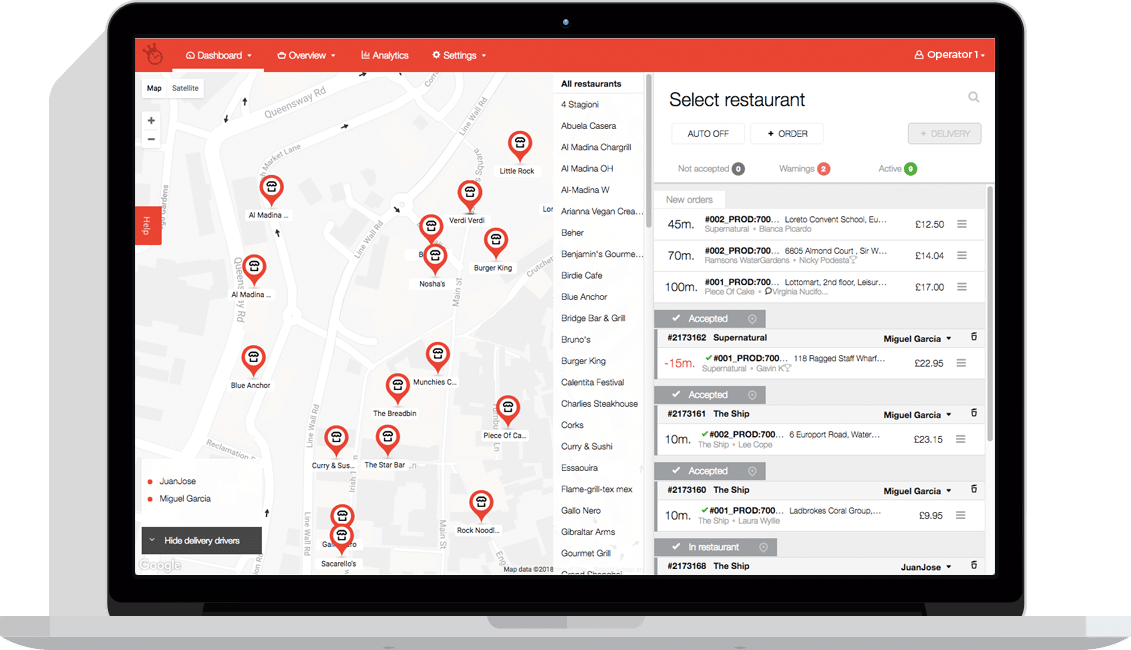
Task: Change the Miguel Garcia driver for #2173162
Action: (x=917, y=338)
